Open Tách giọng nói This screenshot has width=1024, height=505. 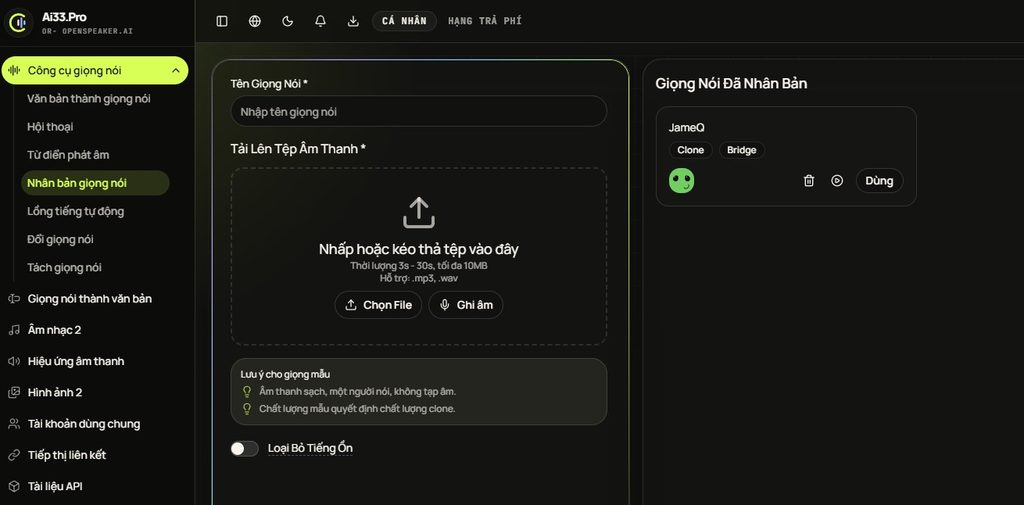pos(64,267)
